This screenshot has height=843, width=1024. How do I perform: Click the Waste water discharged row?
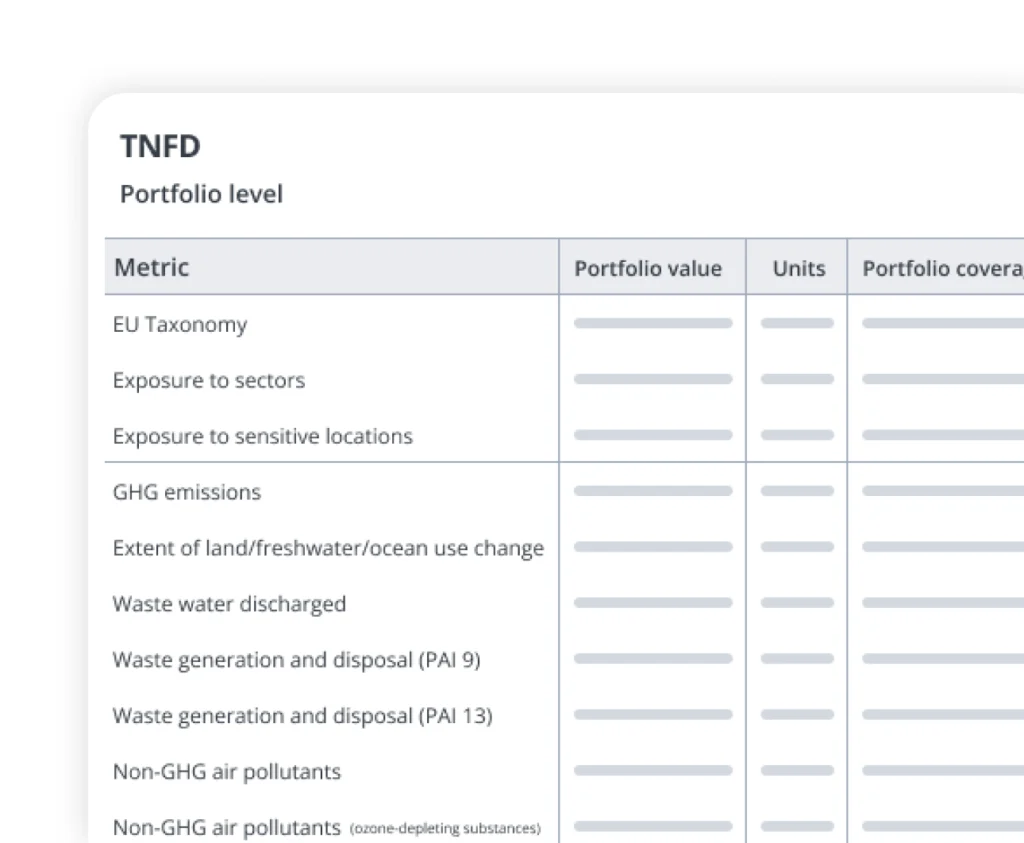pyautogui.click(x=229, y=604)
